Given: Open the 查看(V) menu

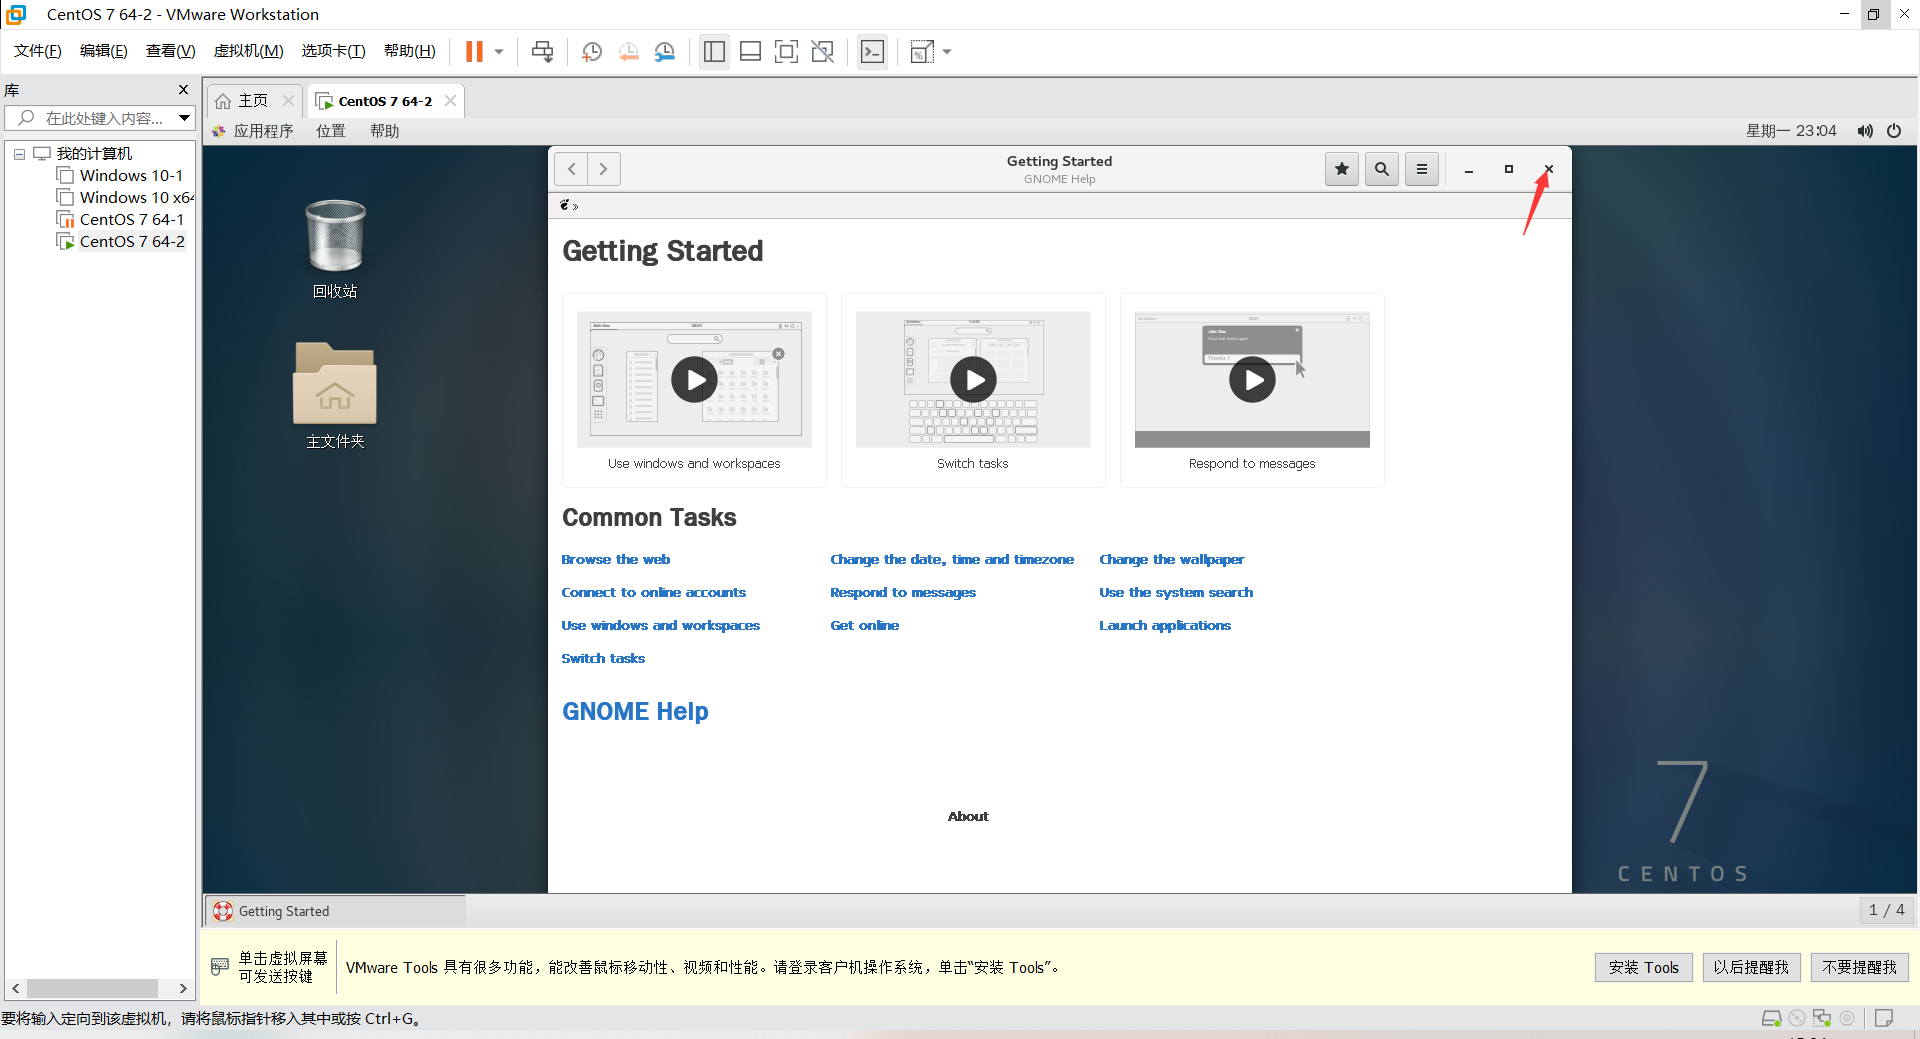Looking at the screenshot, I should pyautogui.click(x=171, y=51).
